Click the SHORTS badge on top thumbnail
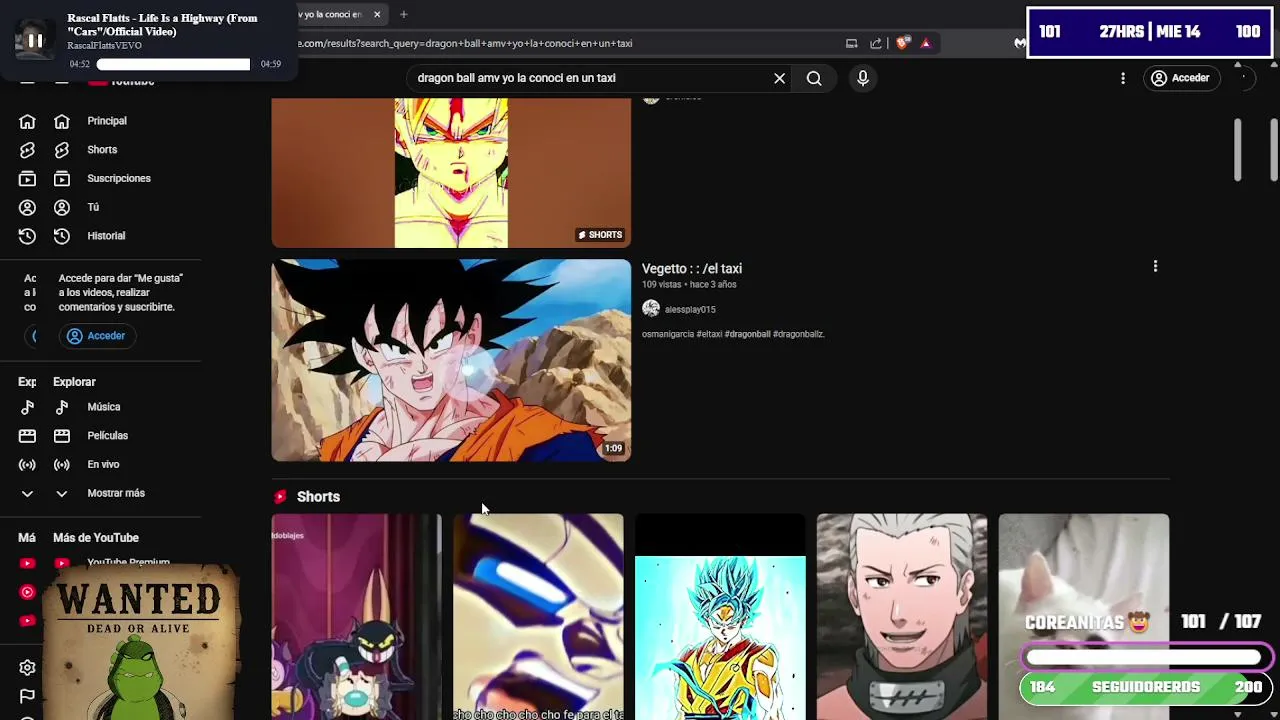The width and height of the screenshot is (1280, 720). (600, 235)
